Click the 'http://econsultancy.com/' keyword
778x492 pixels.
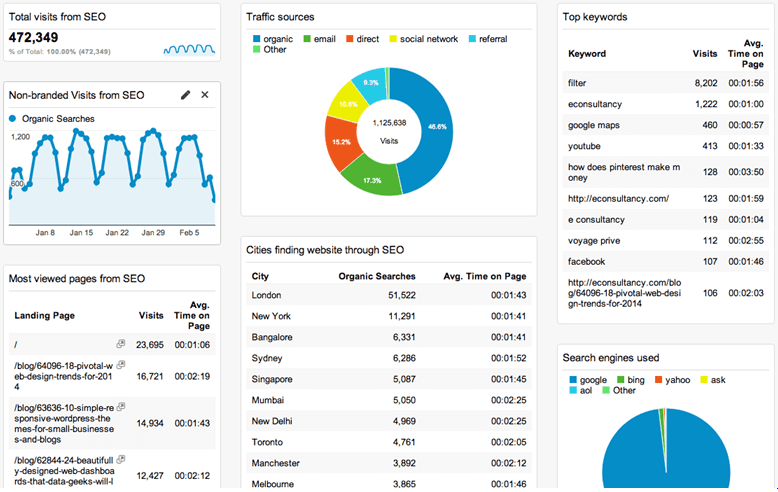pos(618,198)
